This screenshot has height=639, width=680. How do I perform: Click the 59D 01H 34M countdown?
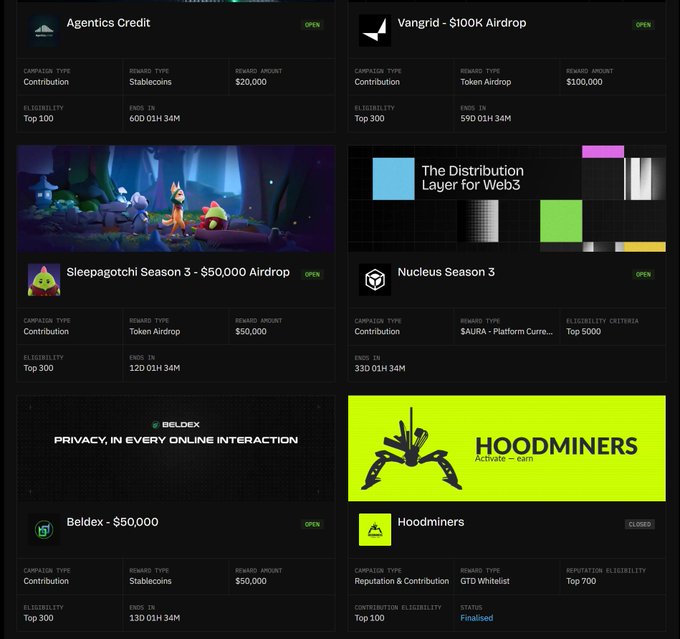485,118
